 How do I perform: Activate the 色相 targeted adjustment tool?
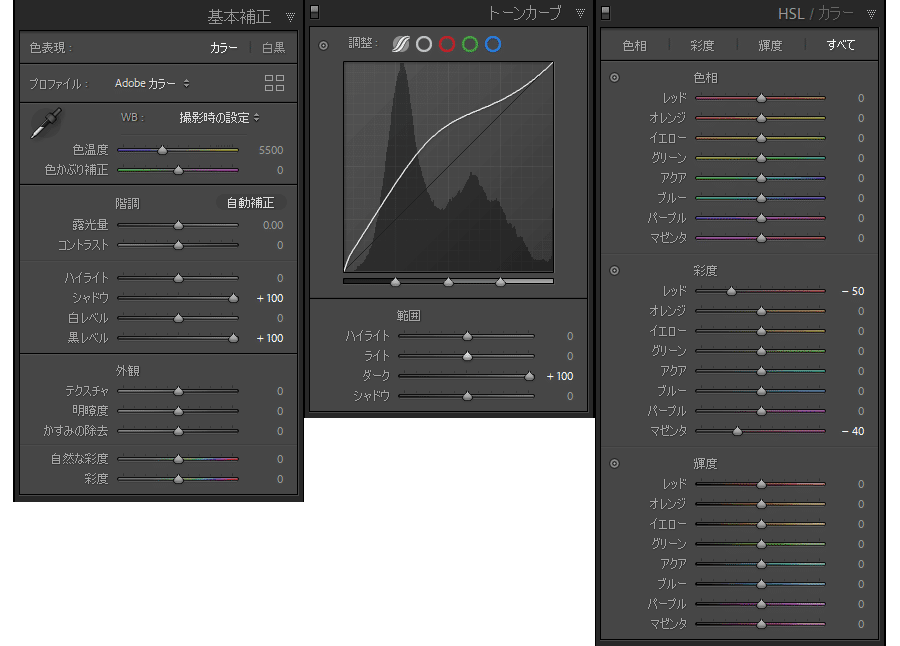614,78
